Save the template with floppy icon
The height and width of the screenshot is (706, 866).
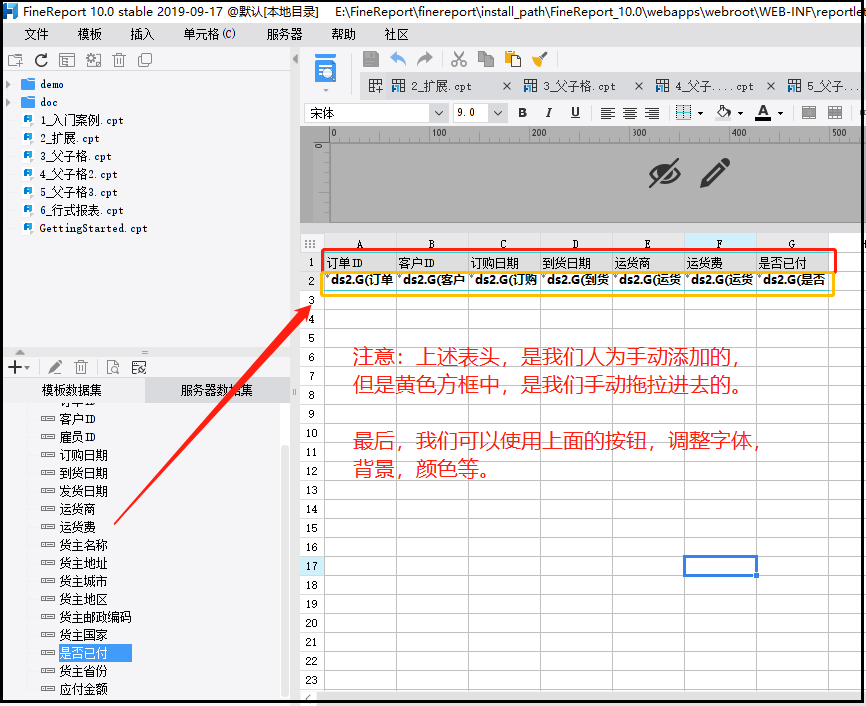(371, 59)
